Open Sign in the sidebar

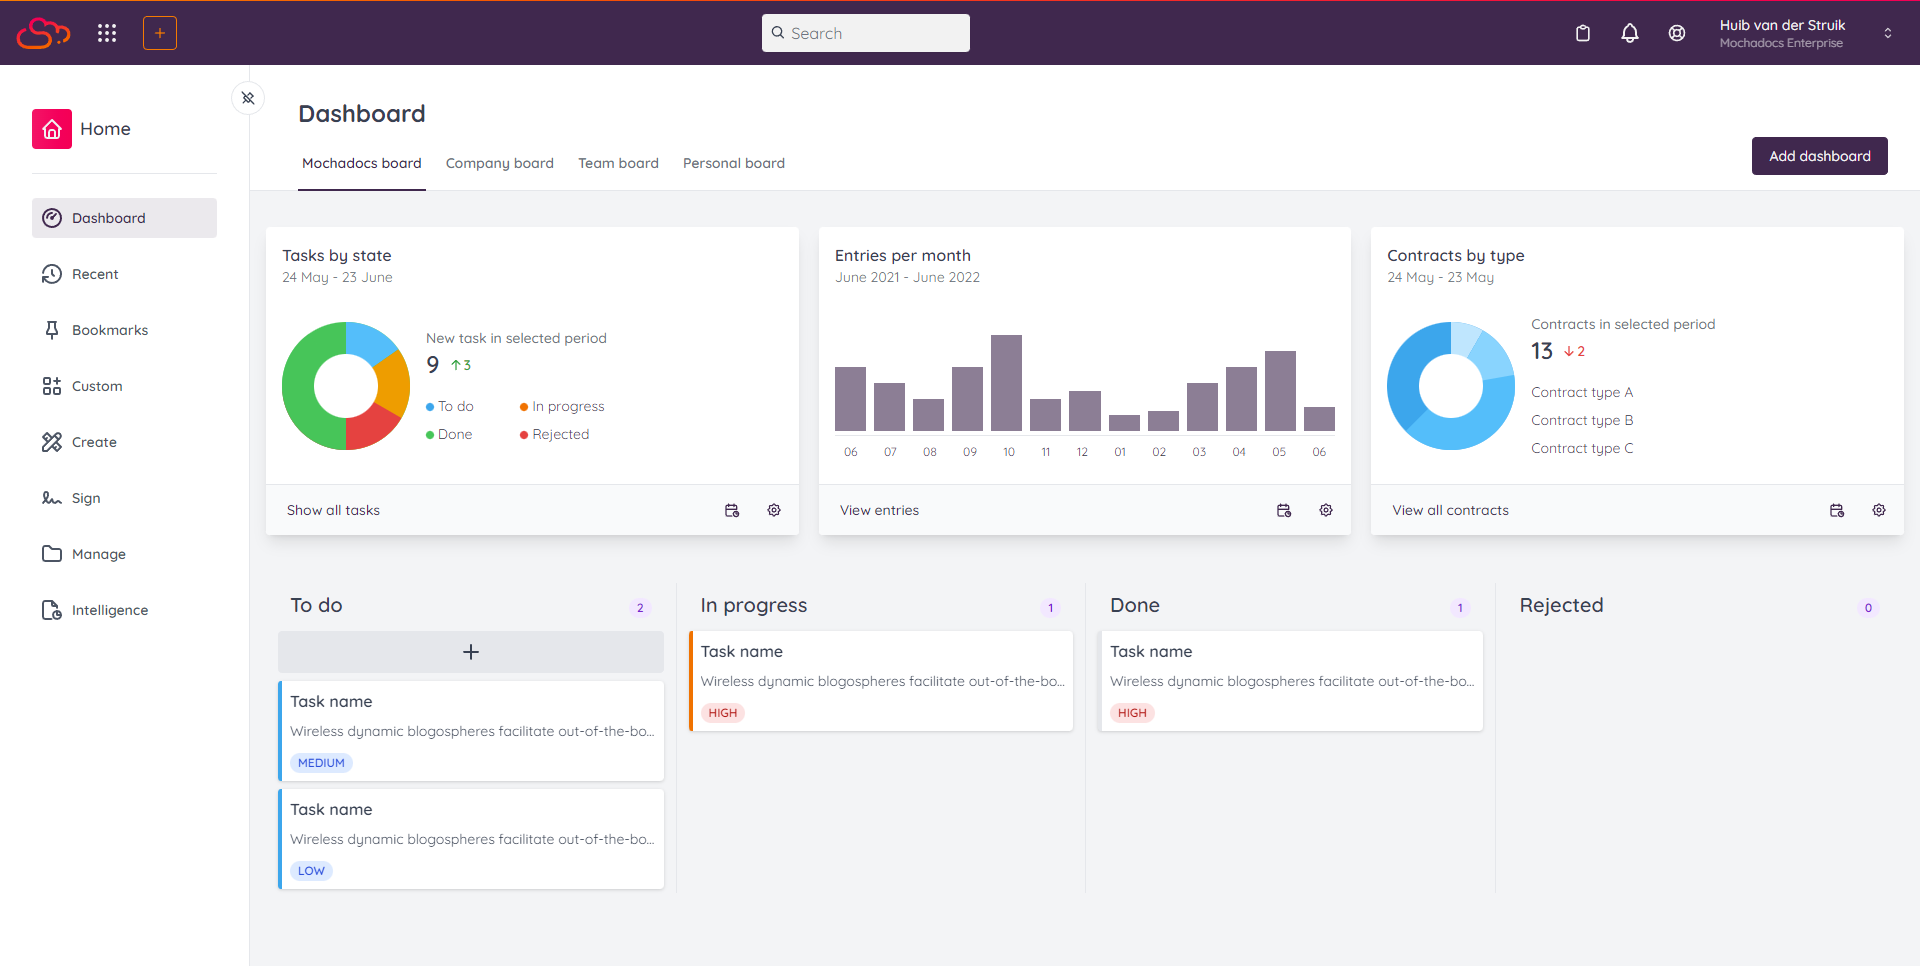tap(124, 498)
